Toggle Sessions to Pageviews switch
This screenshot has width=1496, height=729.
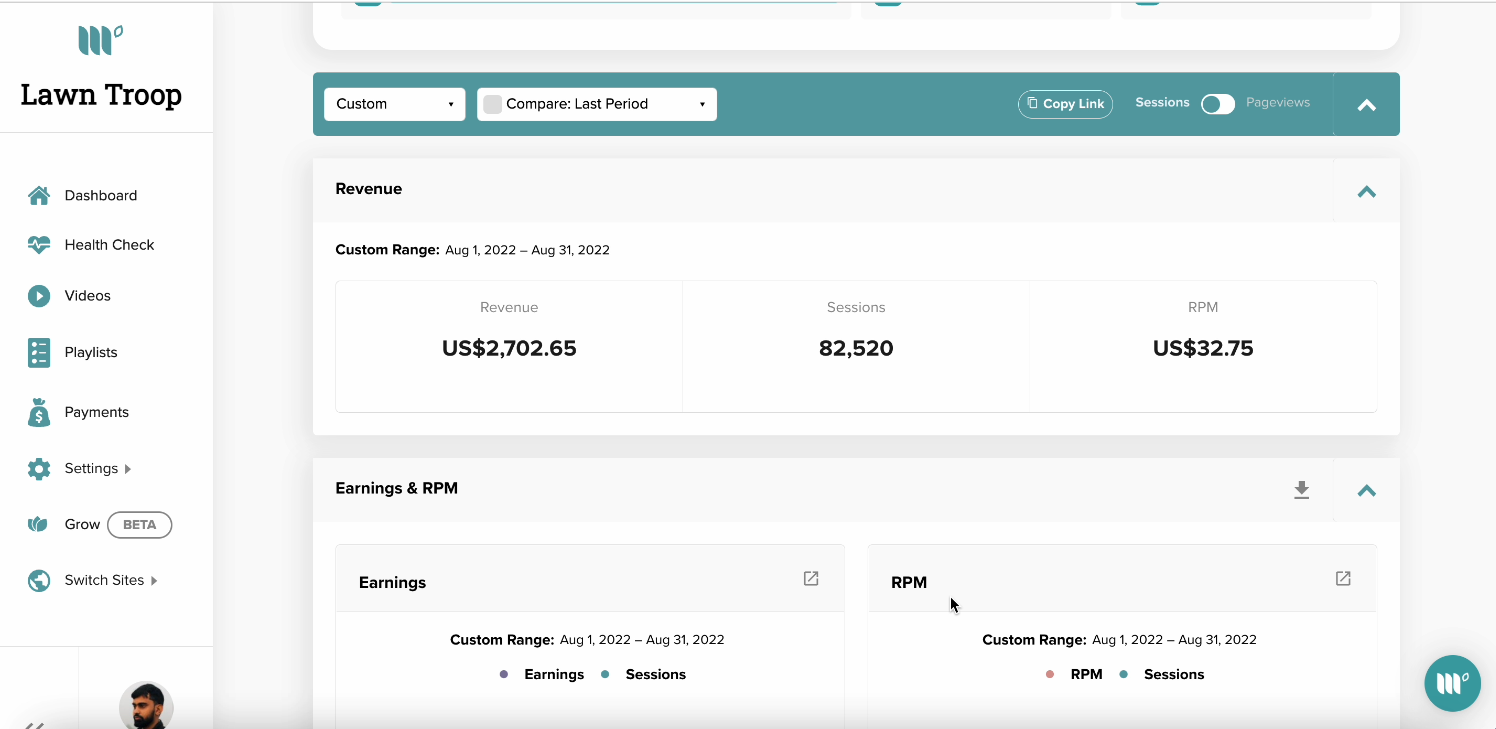1218,104
